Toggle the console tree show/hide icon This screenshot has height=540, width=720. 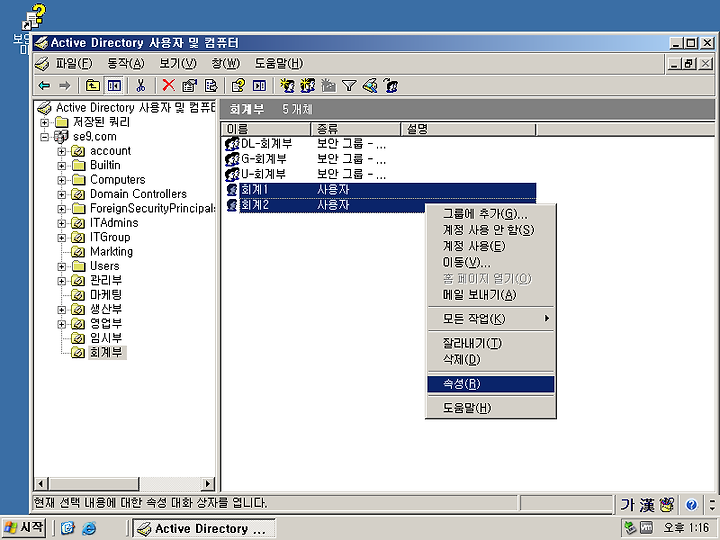[114, 85]
